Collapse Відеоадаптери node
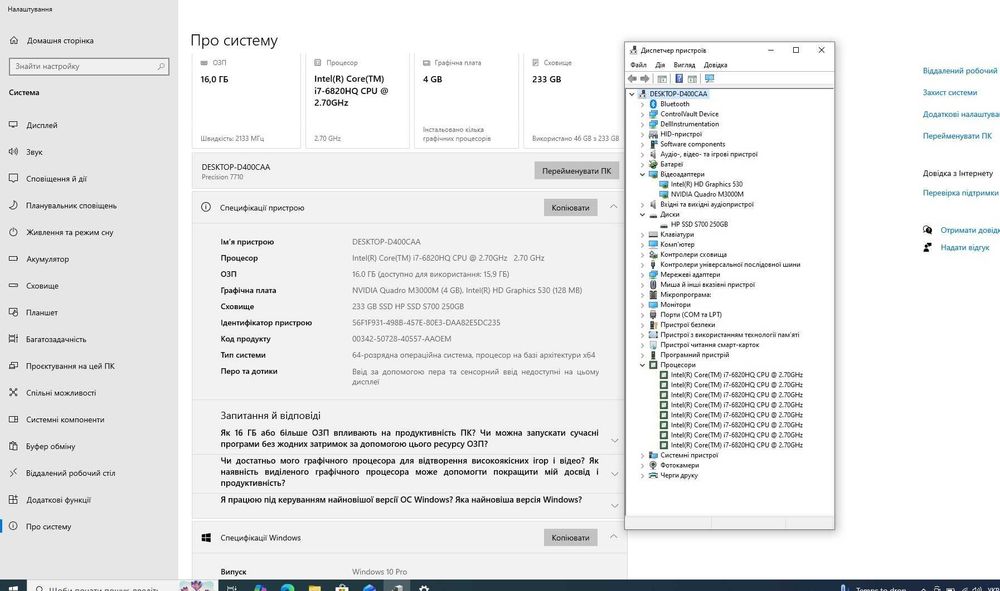 pyautogui.click(x=642, y=174)
